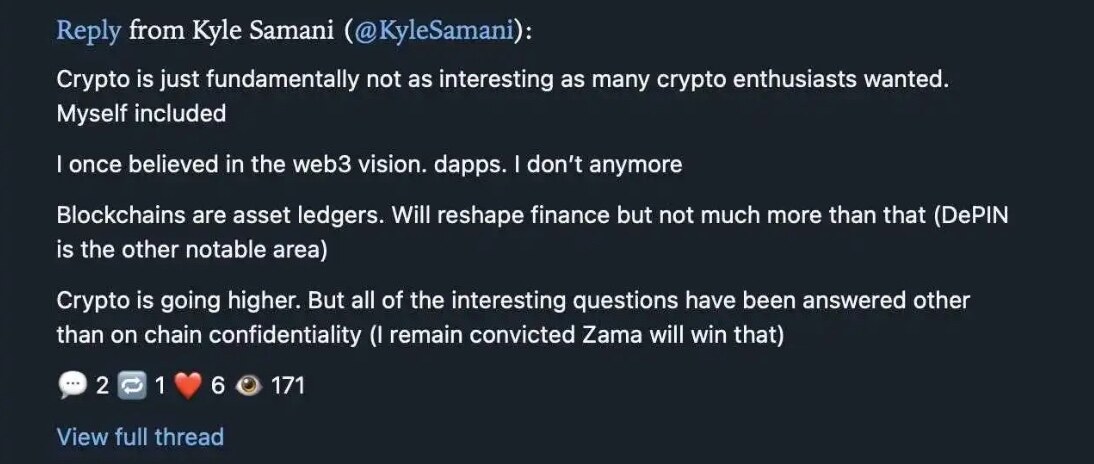
Task: Click the like count number 6
Action: point(218,385)
